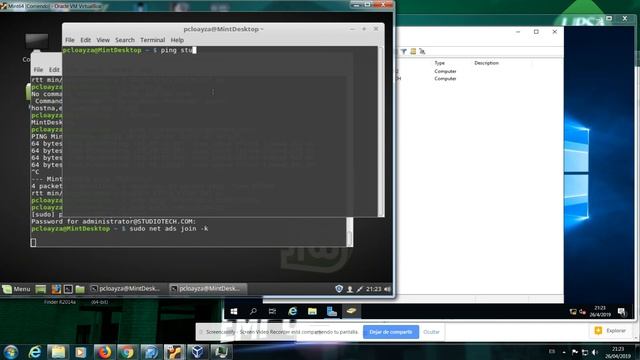Open the Help menu in the front terminal
The height and width of the screenshot is (360, 640).
click(x=177, y=40)
